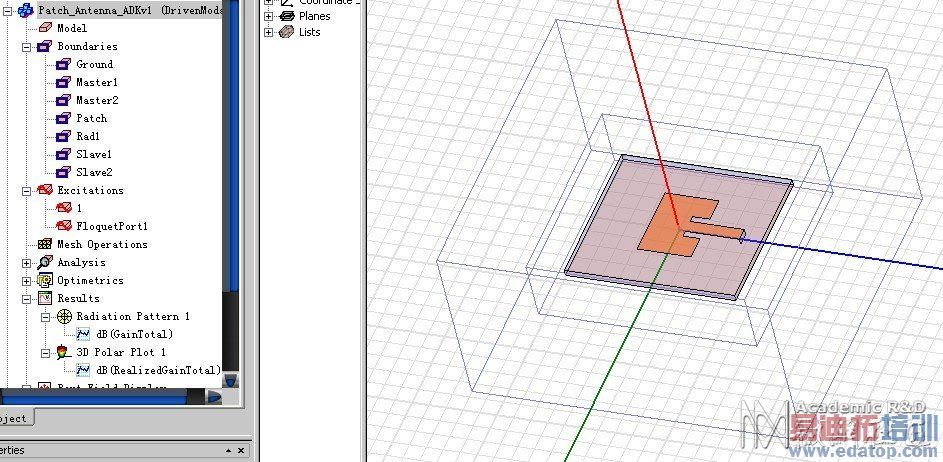
Task: Click the Optimetrics icon
Action: coord(45,280)
